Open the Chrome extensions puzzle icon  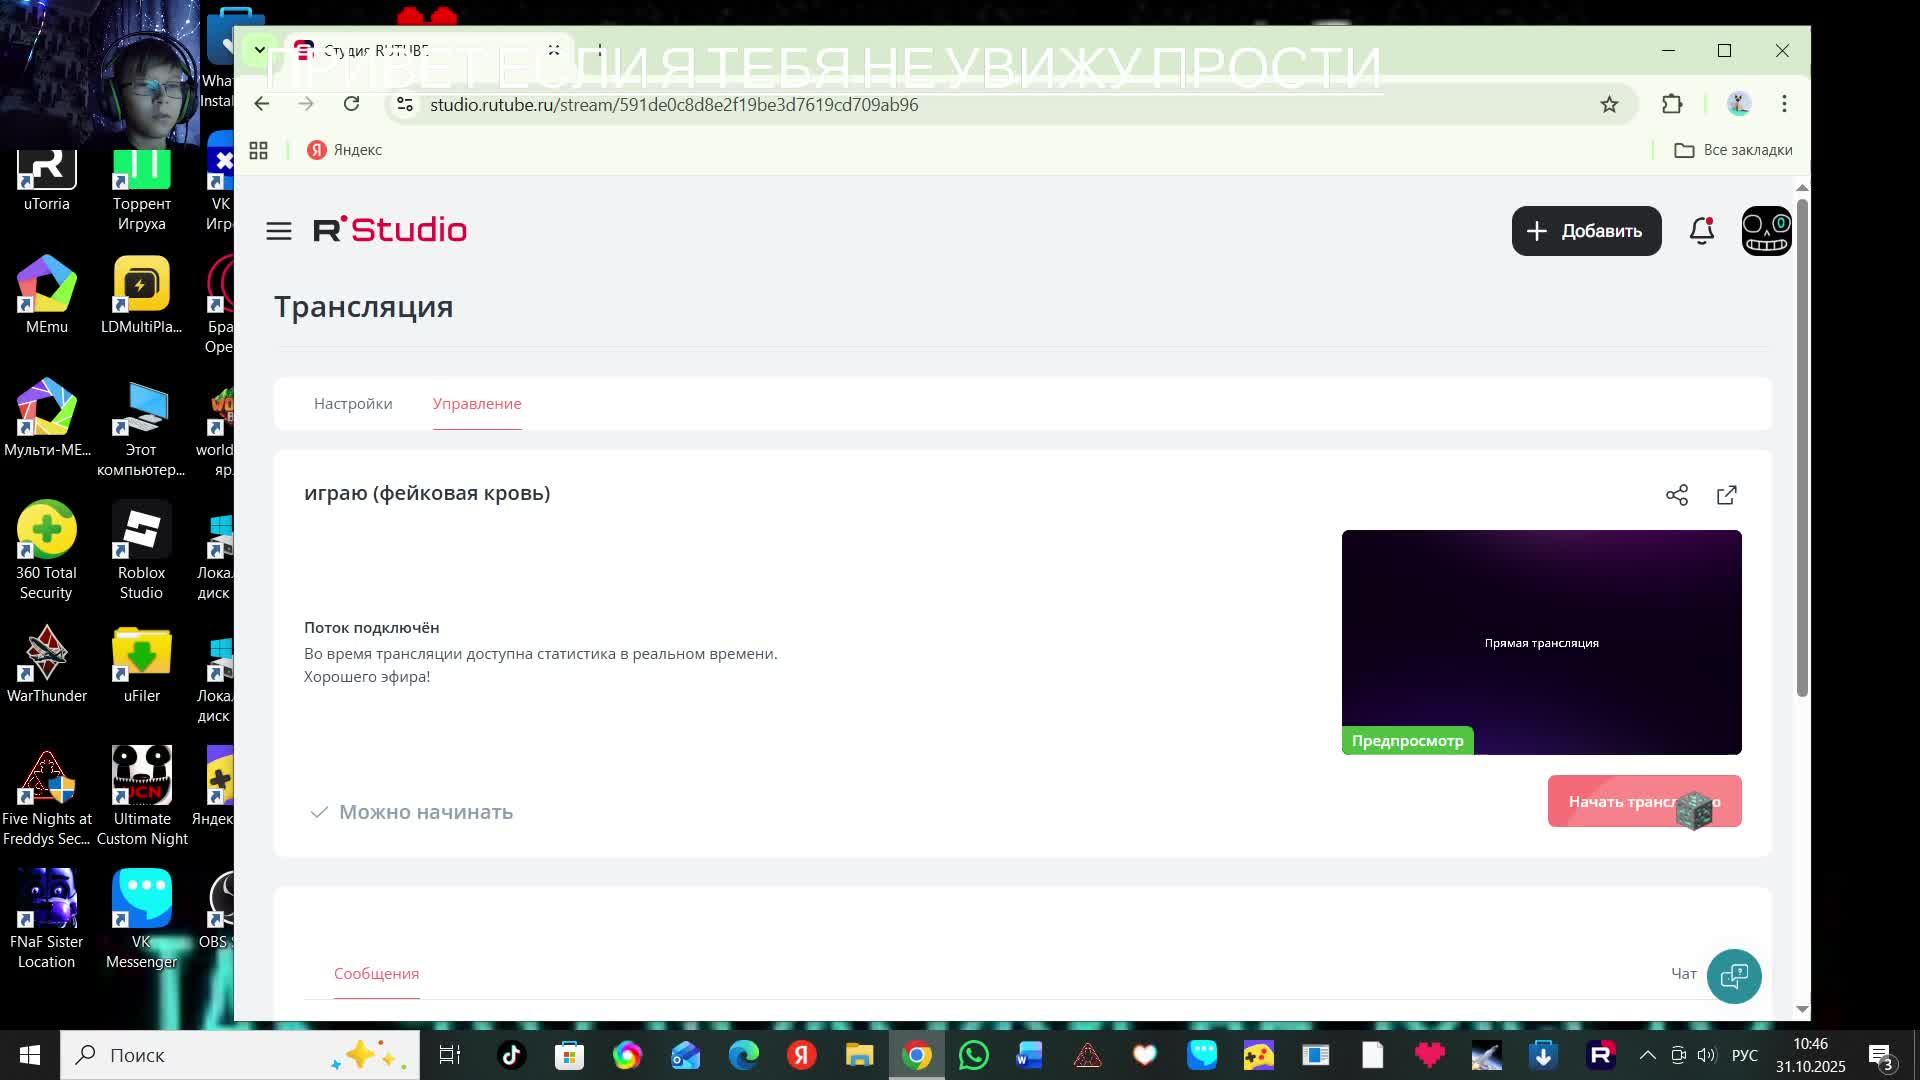(1672, 104)
